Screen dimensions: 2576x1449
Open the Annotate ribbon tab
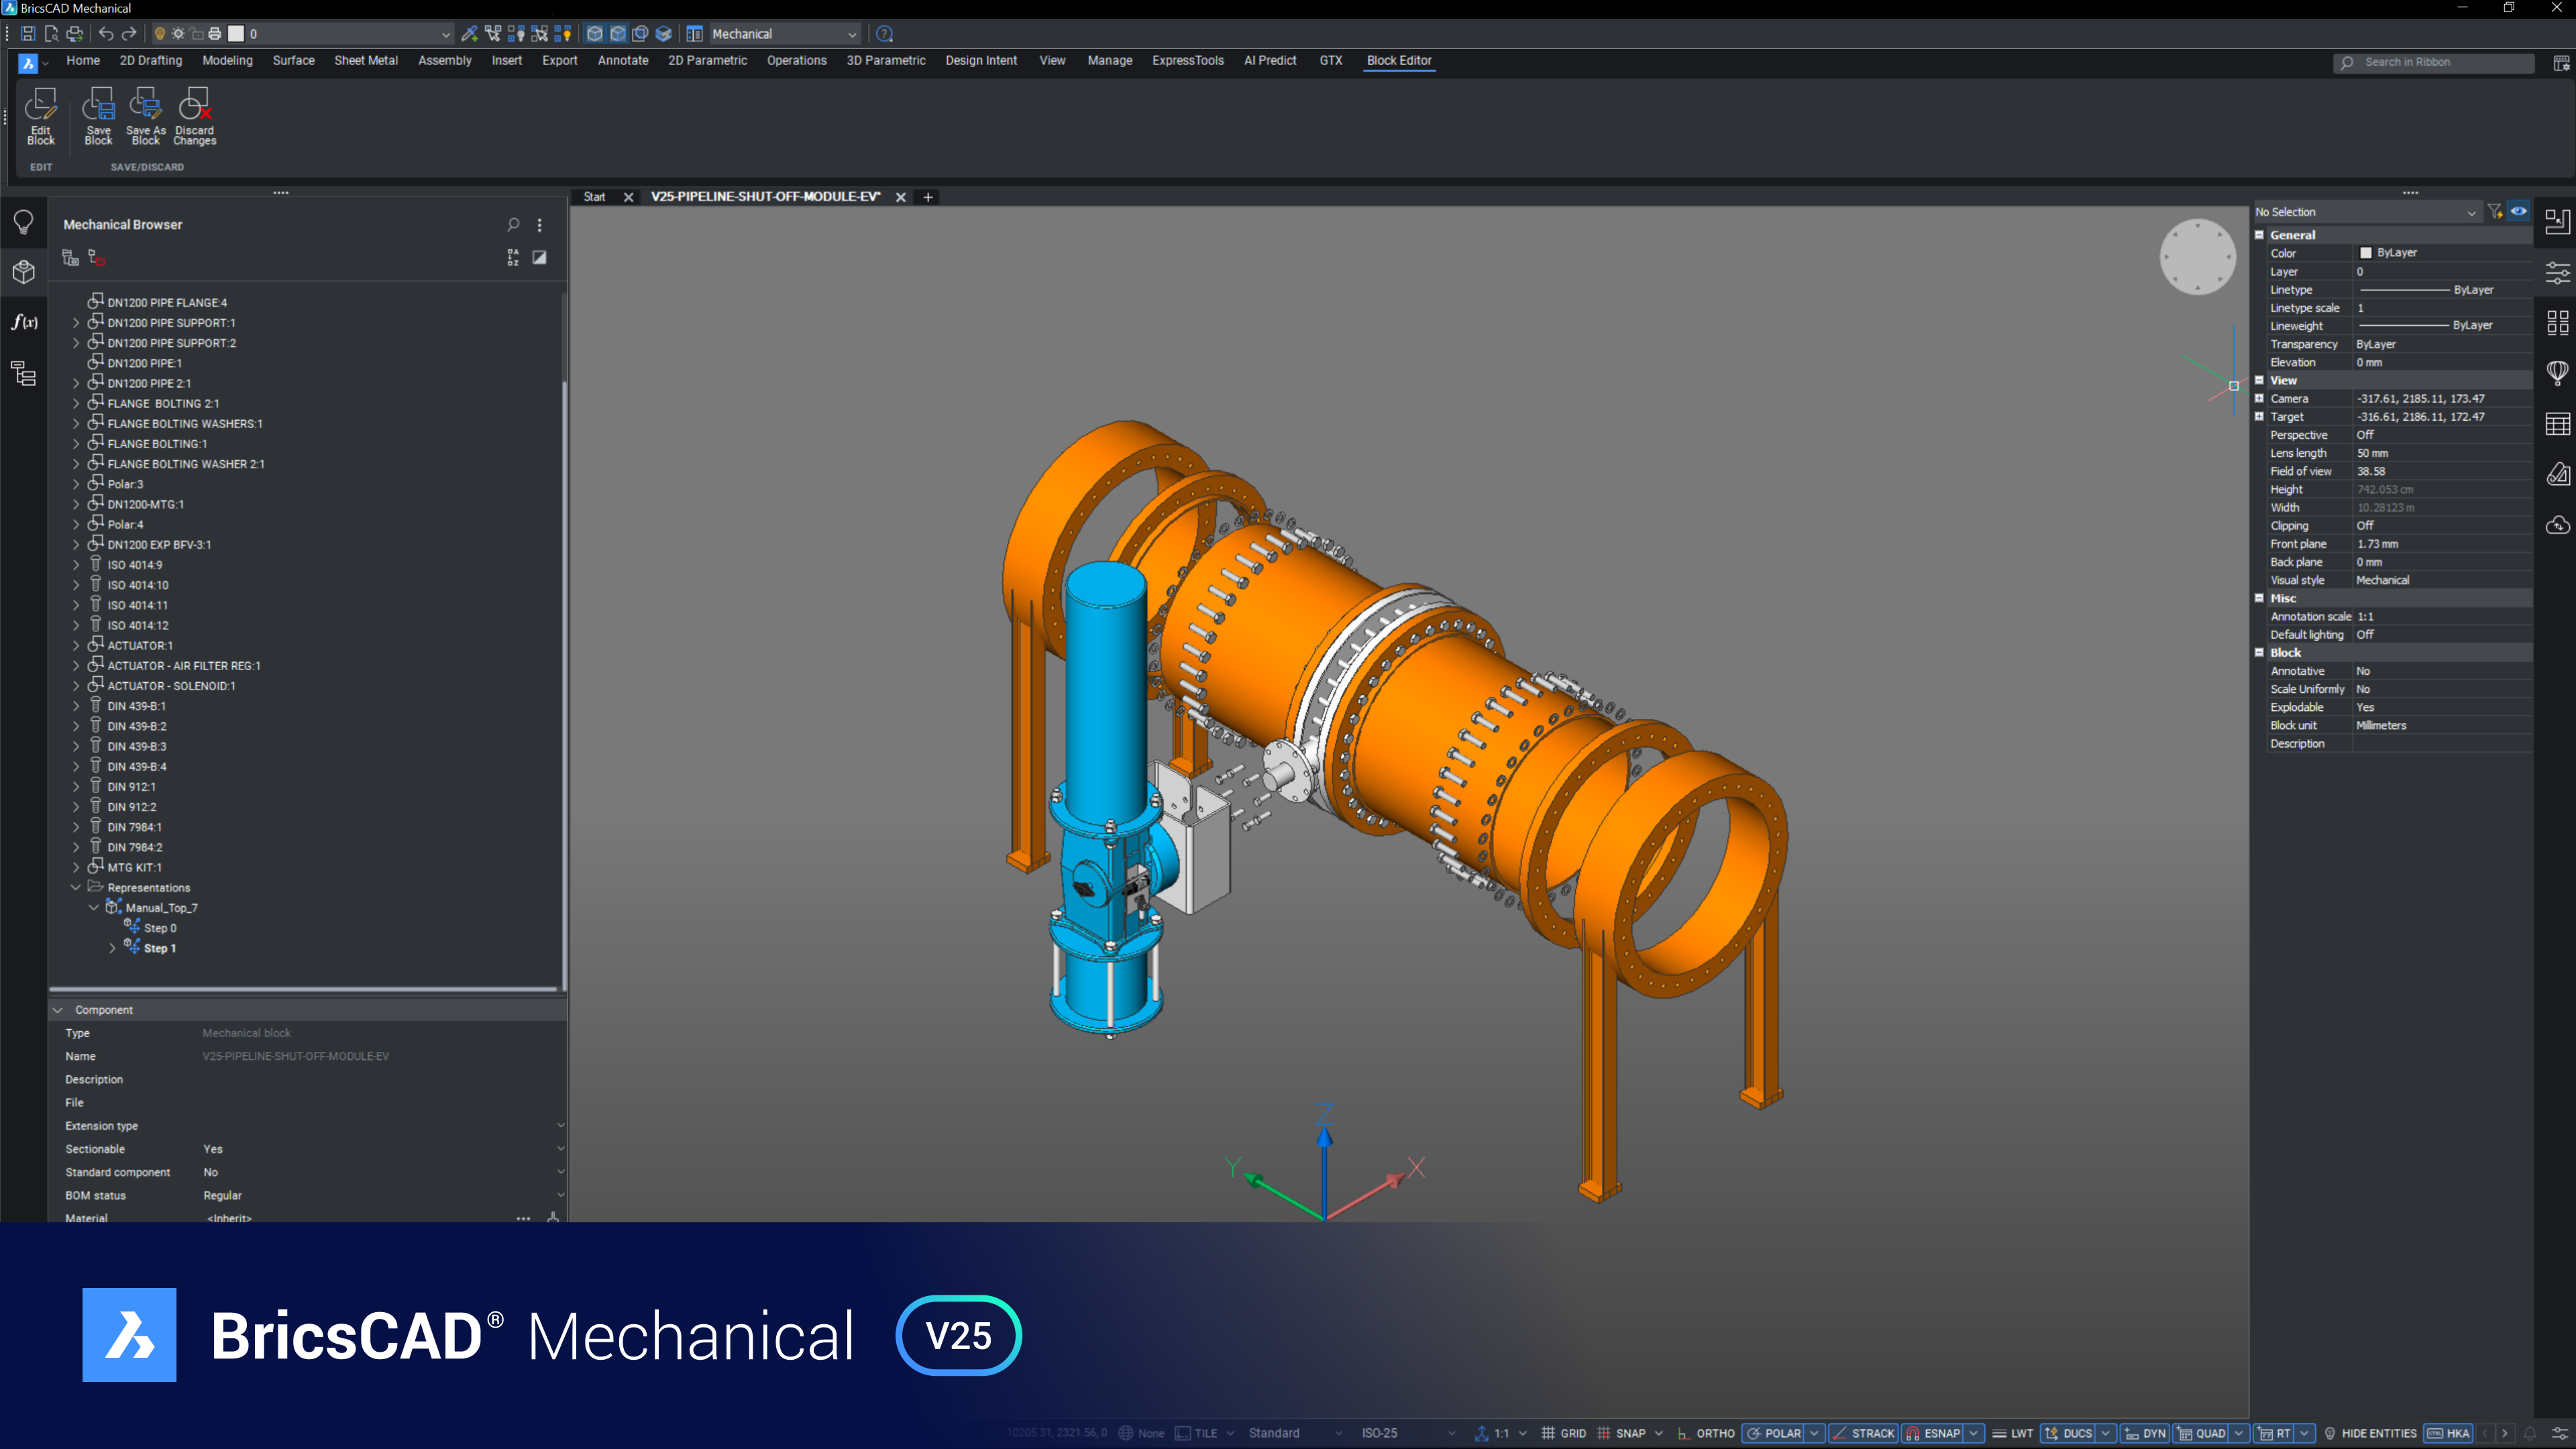pos(621,60)
